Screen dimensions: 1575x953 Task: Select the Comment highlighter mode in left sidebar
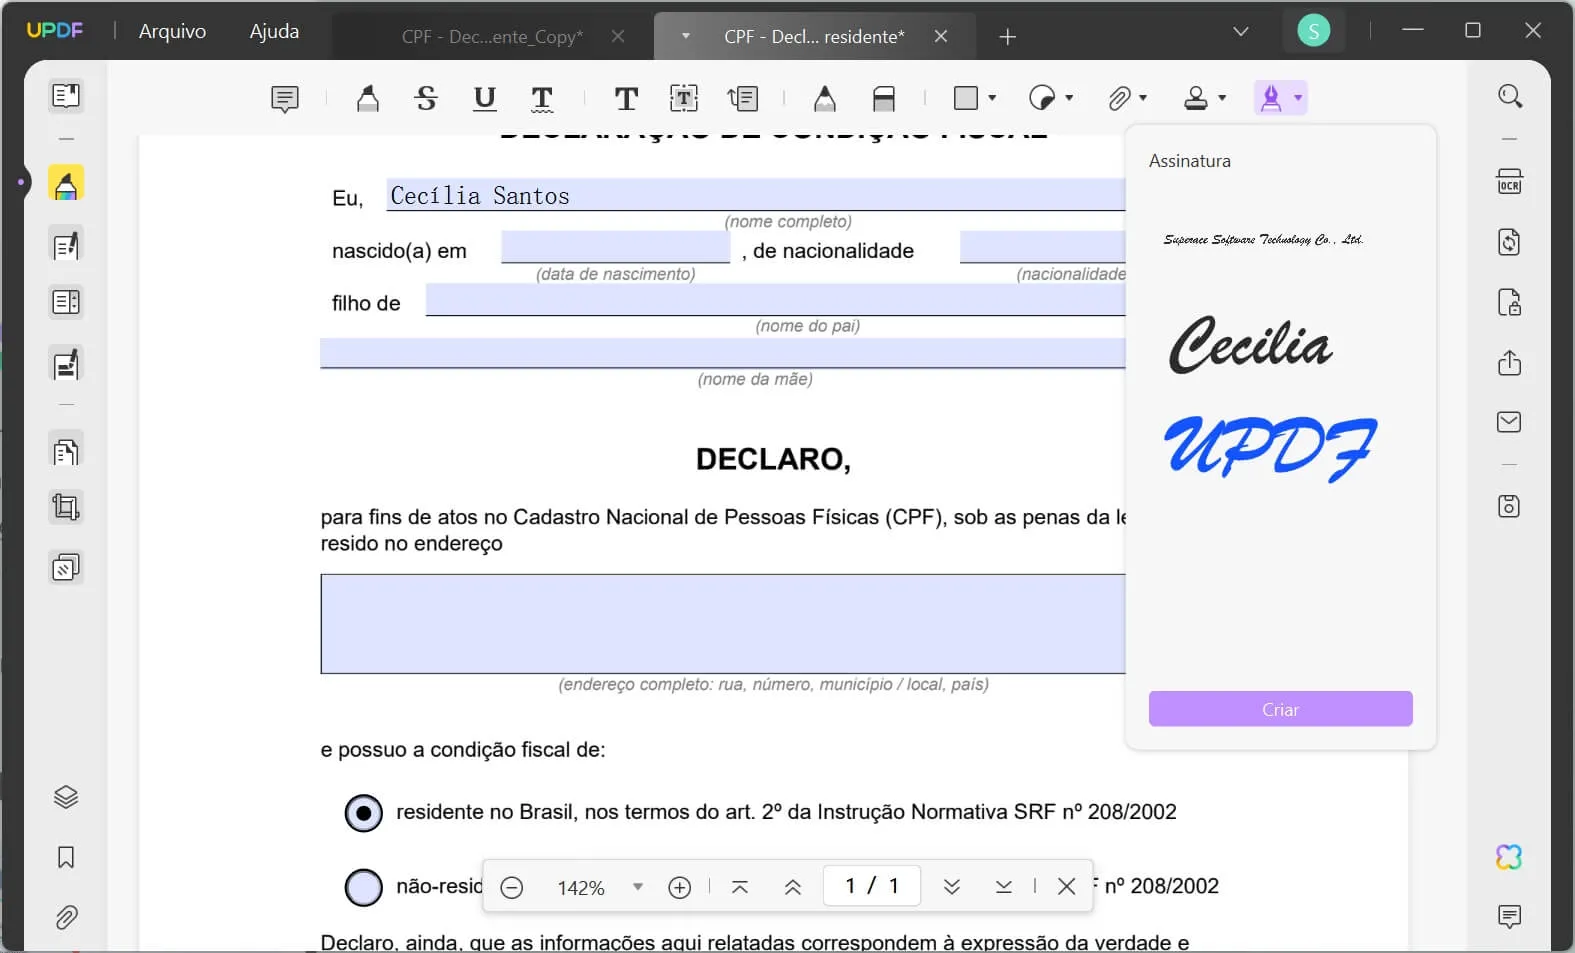click(66, 184)
